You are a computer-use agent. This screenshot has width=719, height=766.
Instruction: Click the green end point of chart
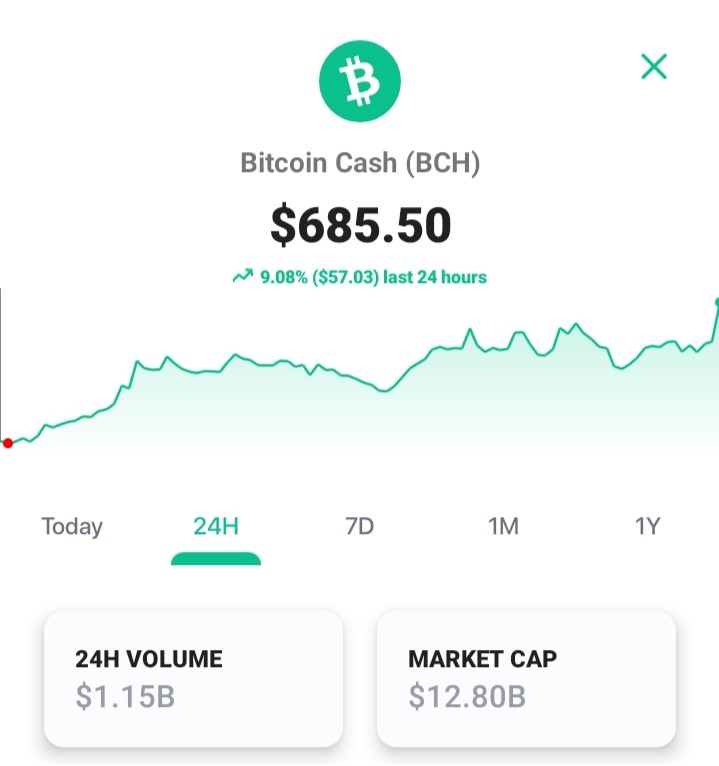tap(717, 302)
